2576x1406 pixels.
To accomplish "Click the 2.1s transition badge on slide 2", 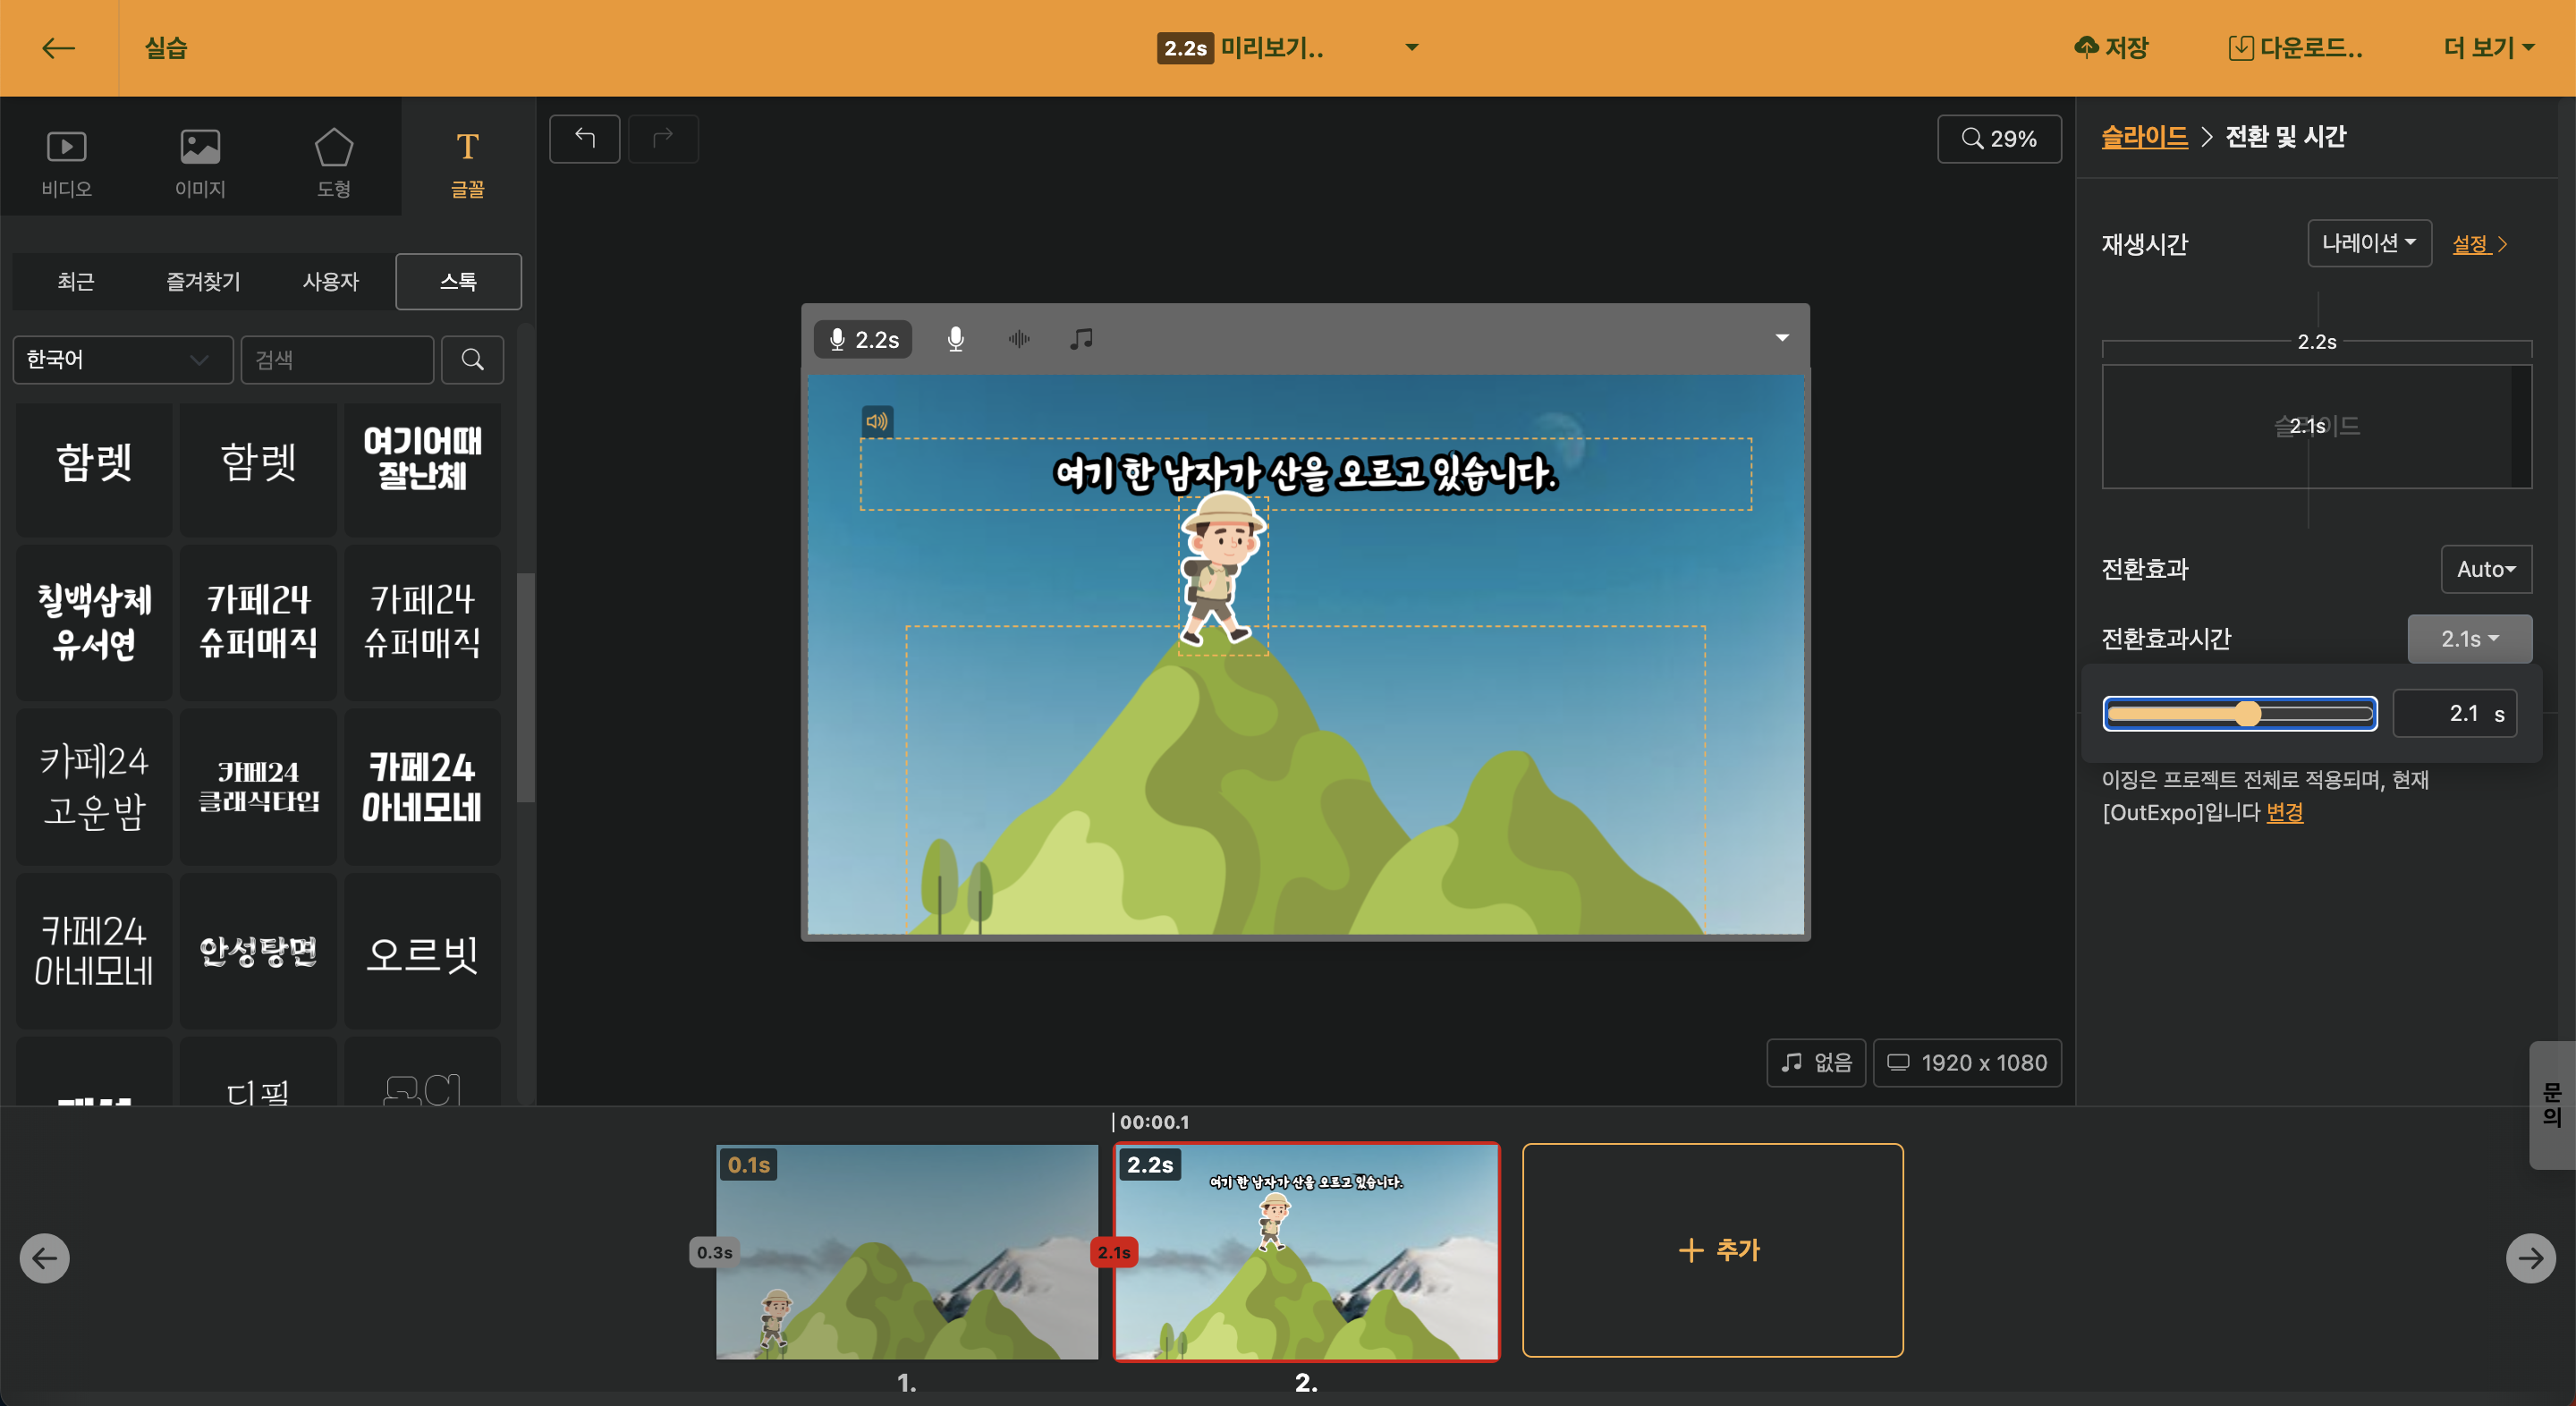I will (1114, 1252).
